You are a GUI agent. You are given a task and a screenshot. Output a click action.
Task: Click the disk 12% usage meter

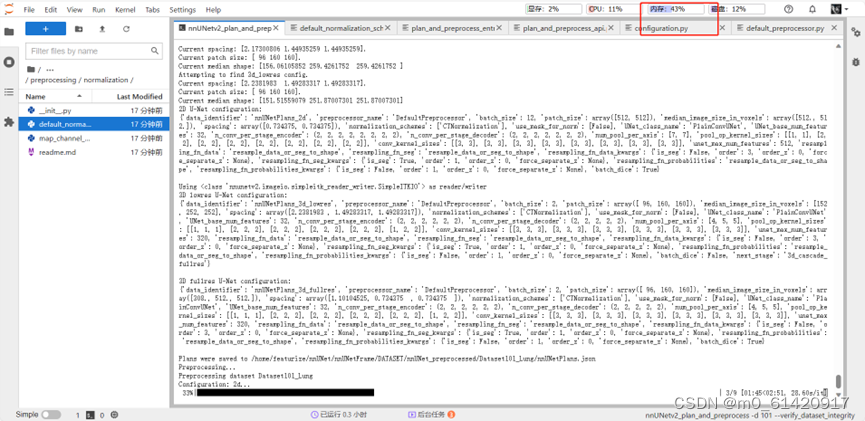[x=737, y=9]
